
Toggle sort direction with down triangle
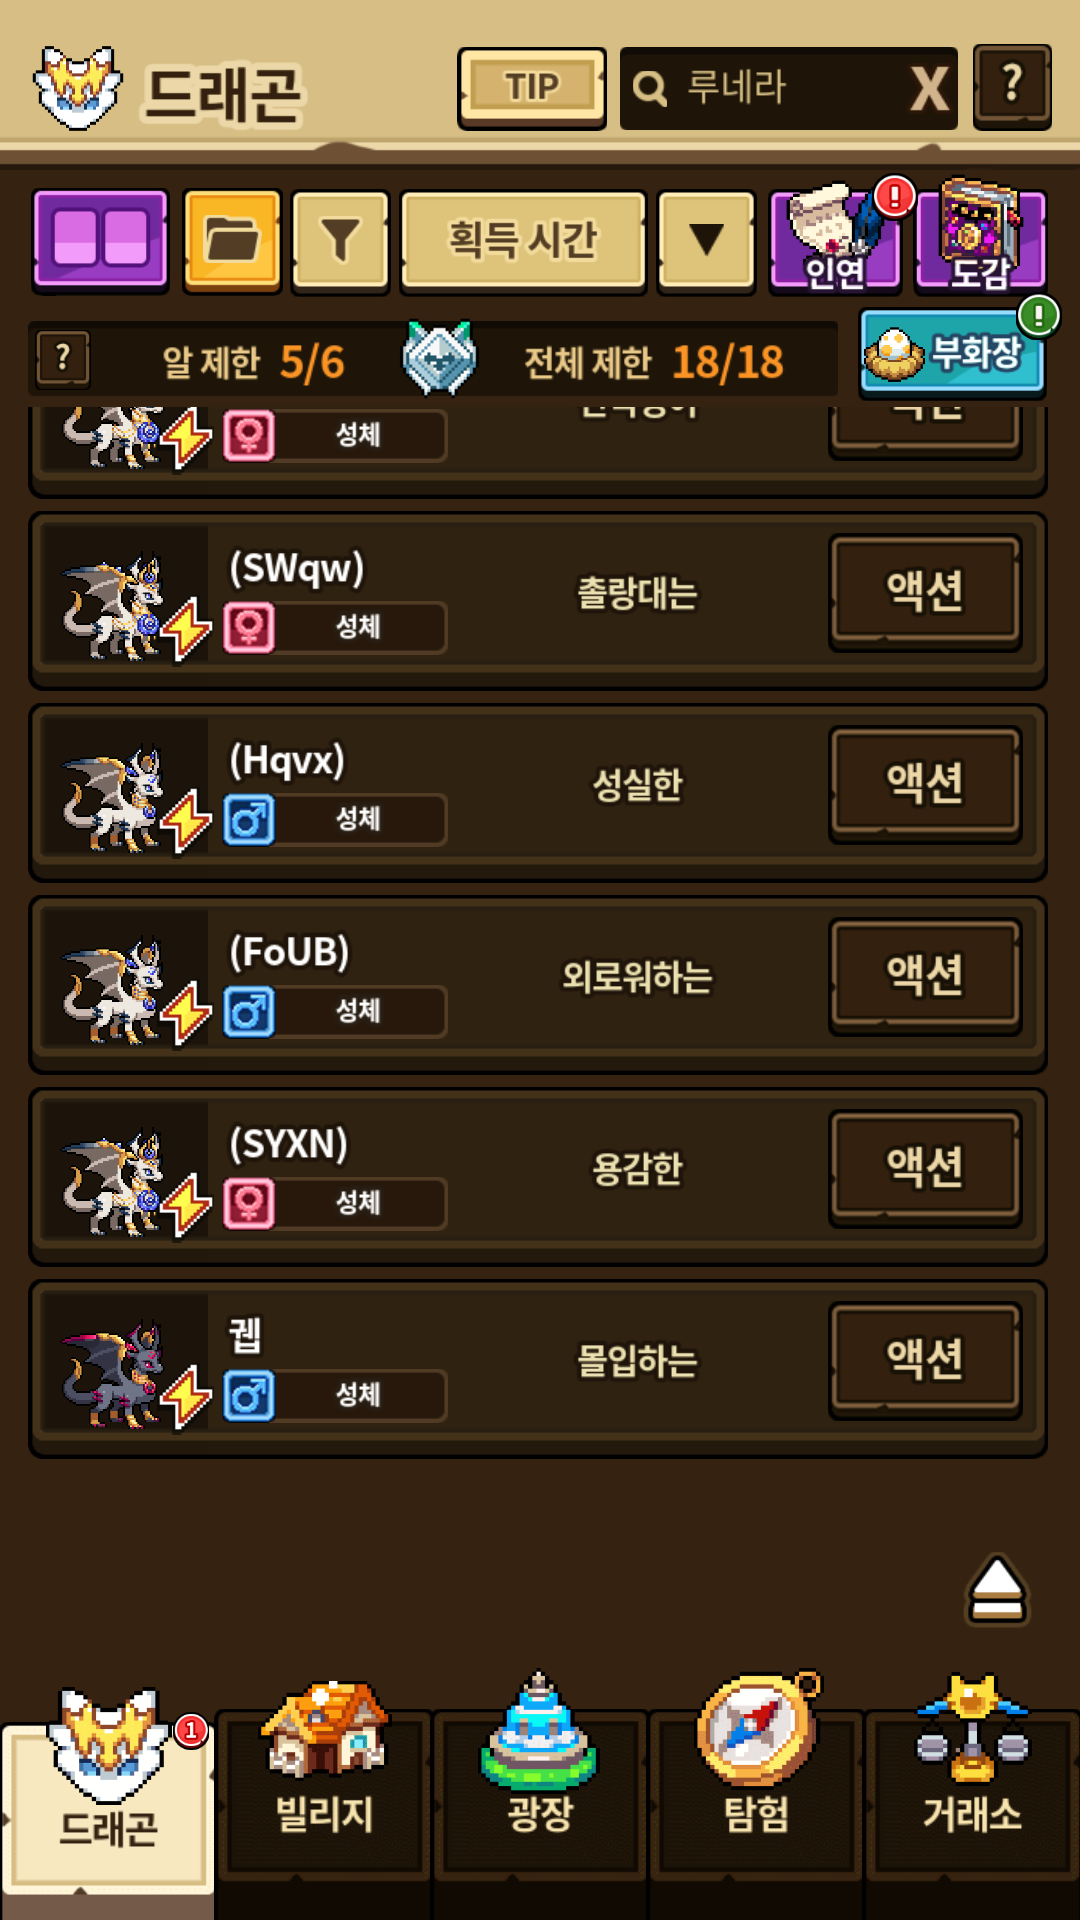click(706, 241)
